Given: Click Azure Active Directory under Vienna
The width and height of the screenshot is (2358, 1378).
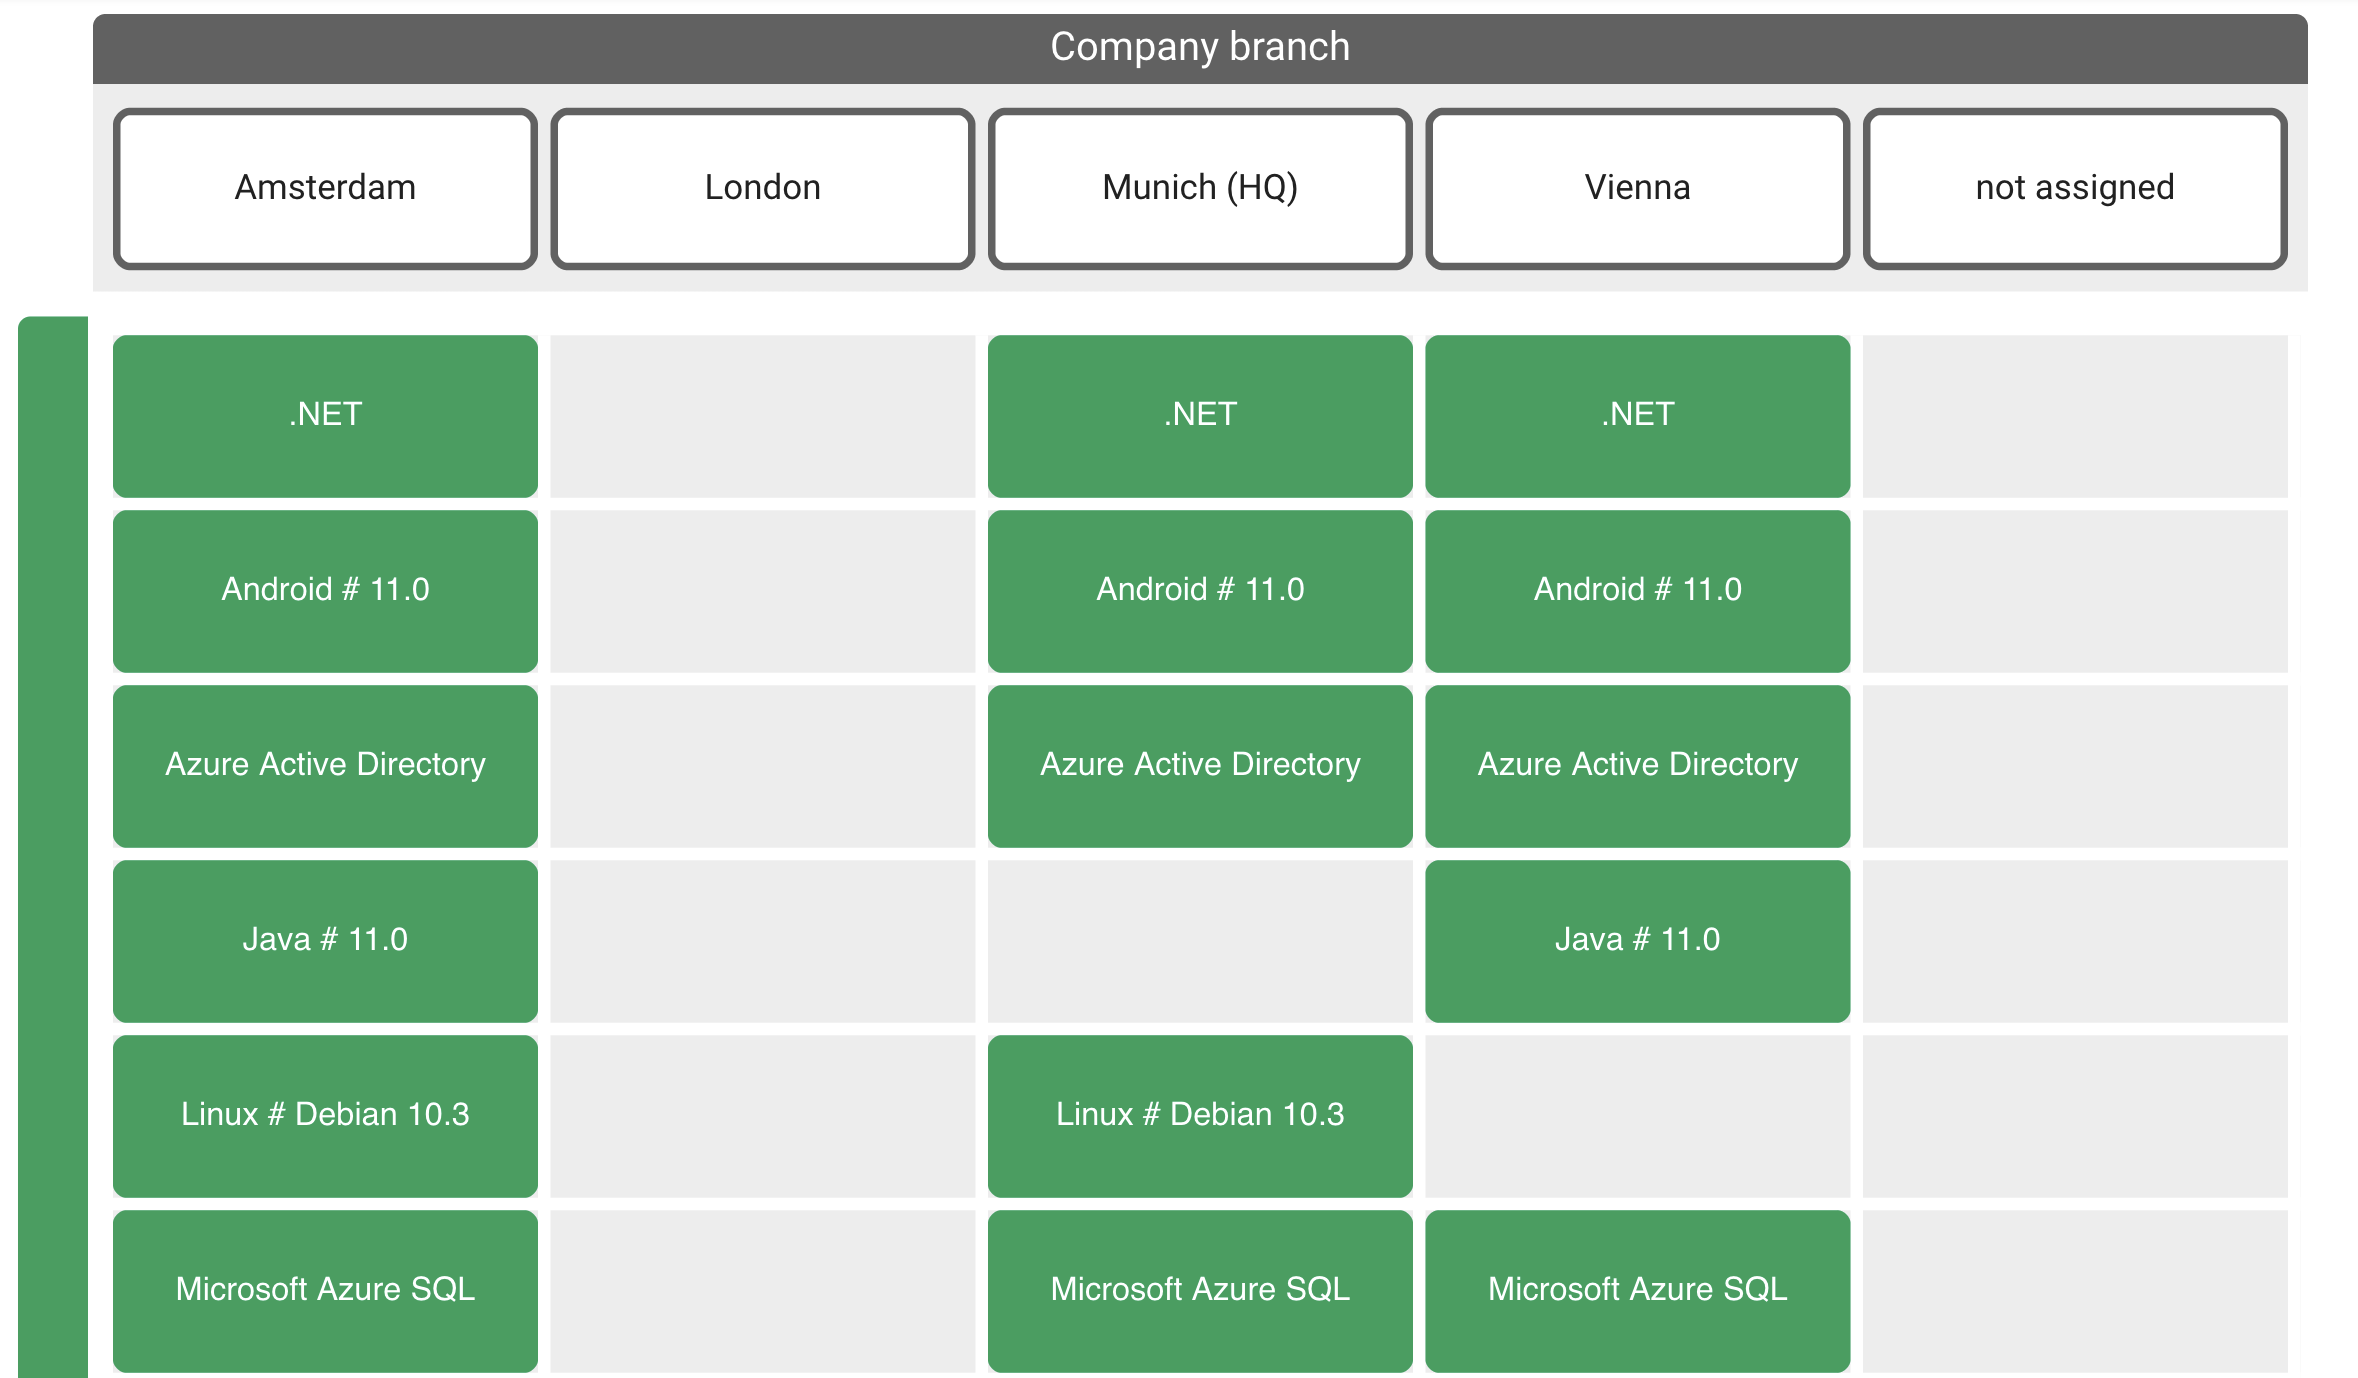Looking at the screenshot, I should 1637,765.
